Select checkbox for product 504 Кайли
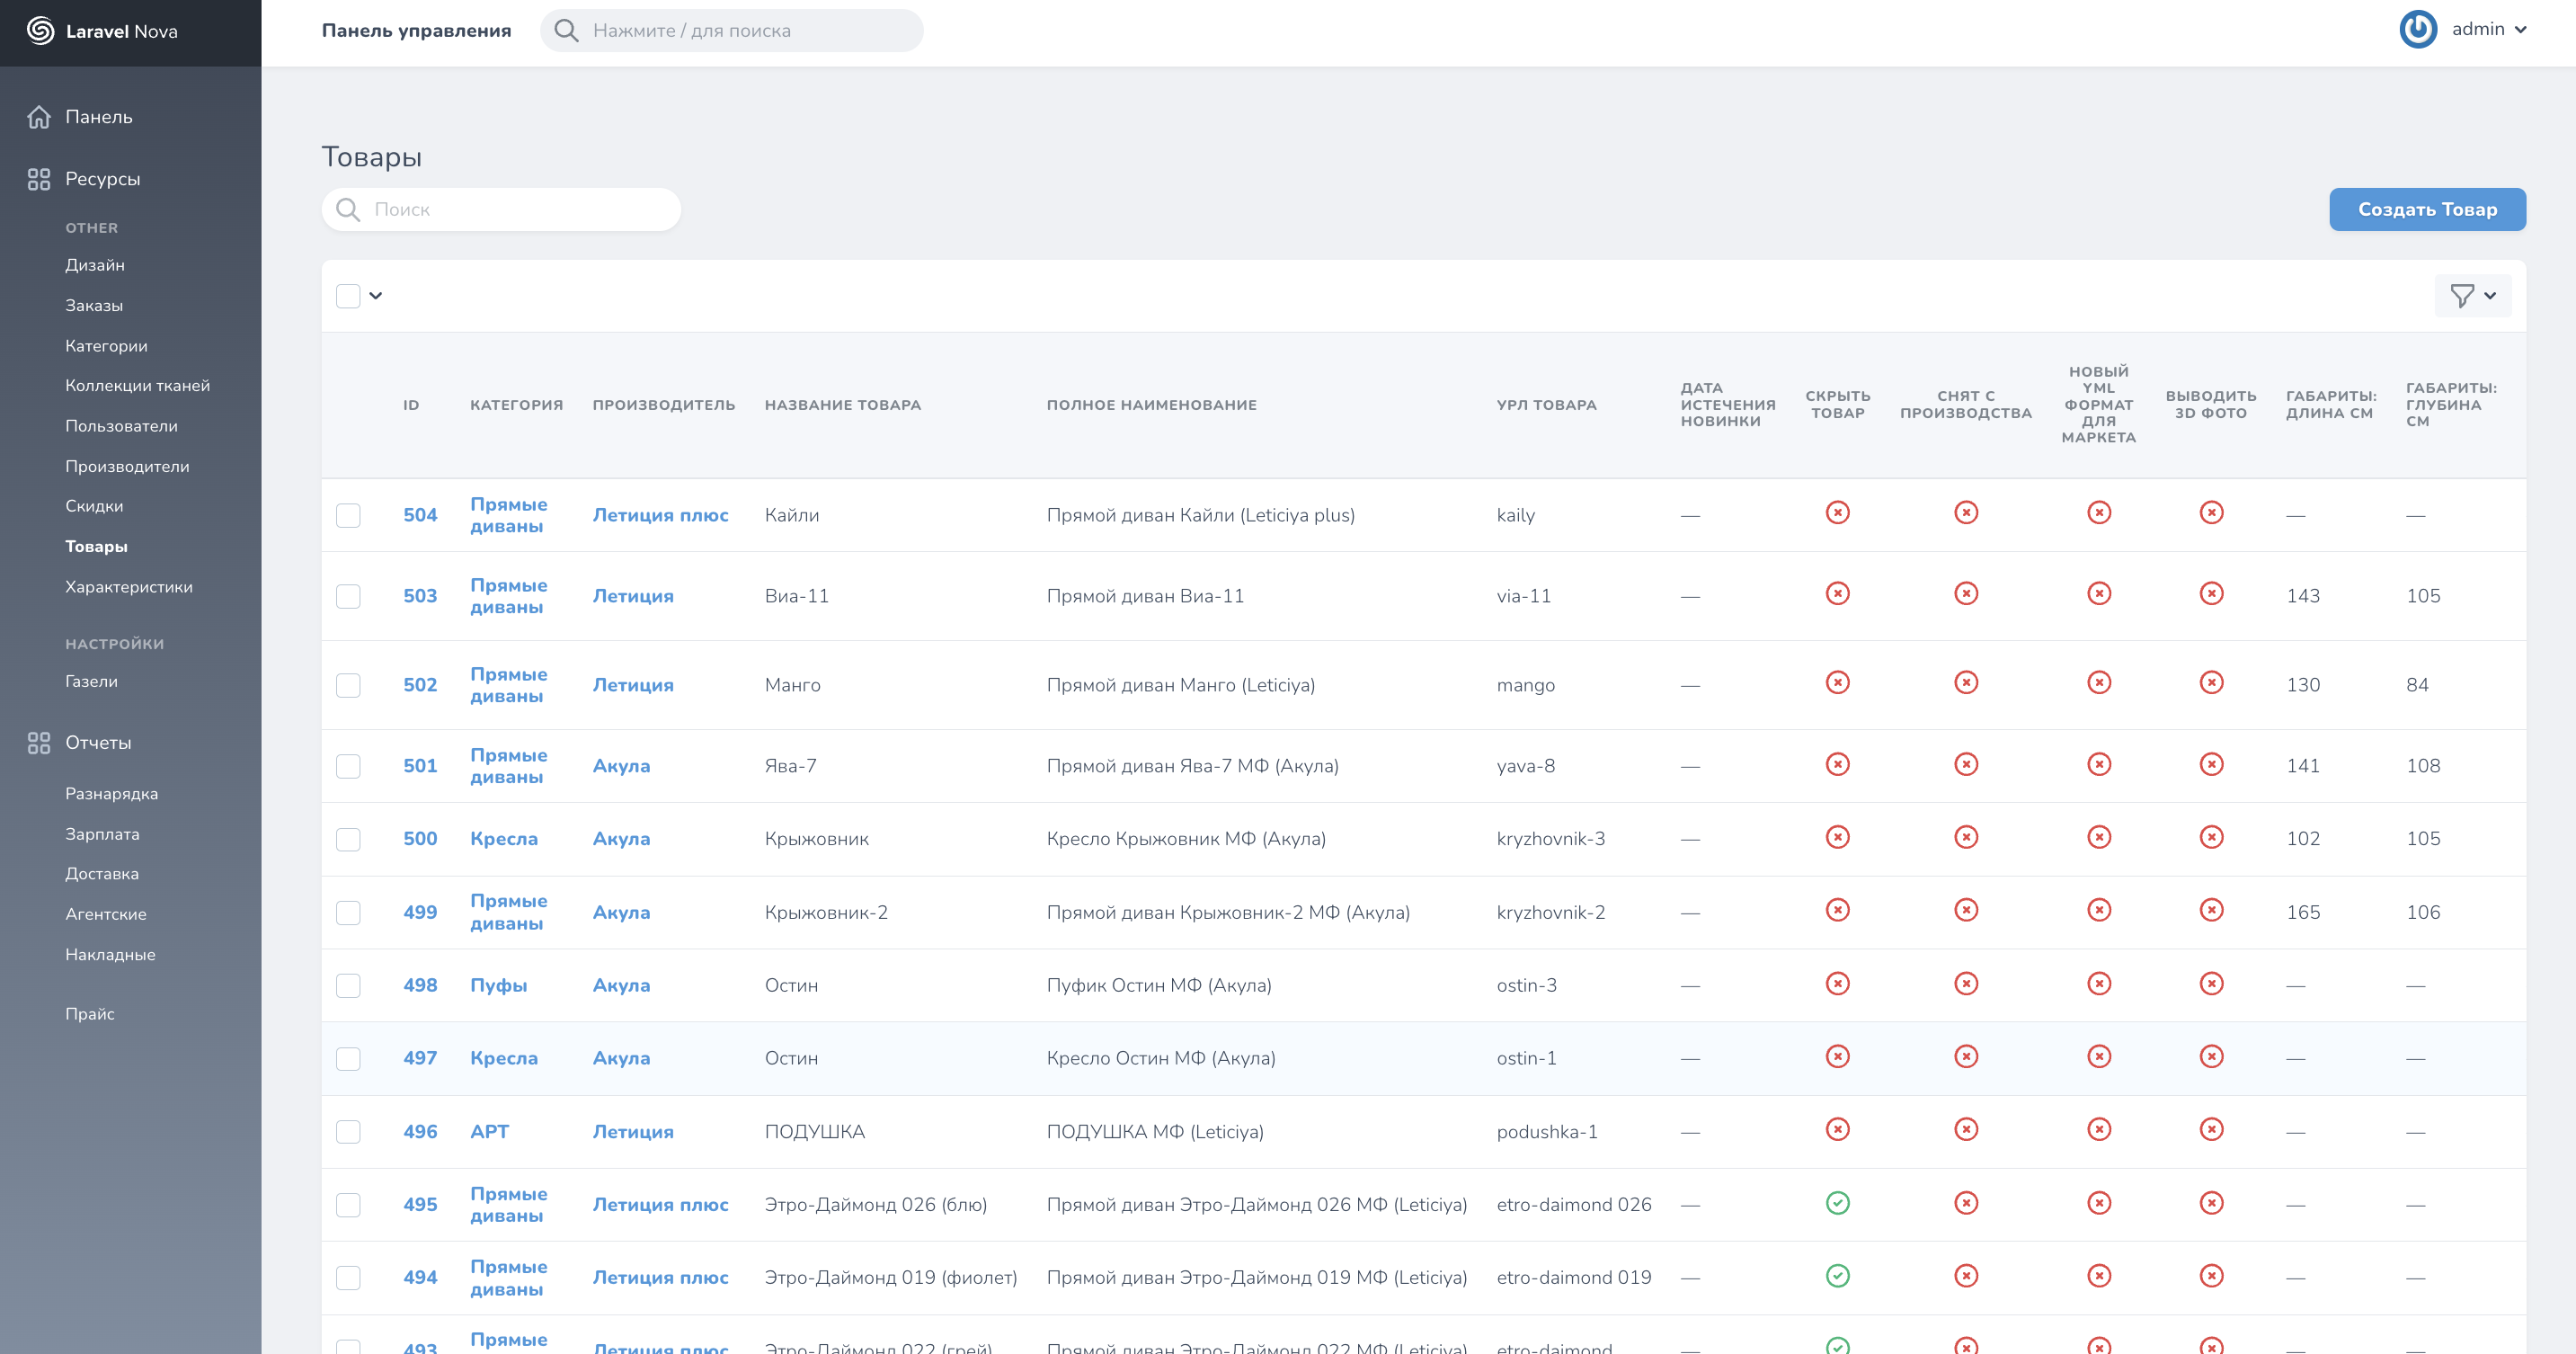Viewport: 2576px width, 1354px height. (348, 516)
